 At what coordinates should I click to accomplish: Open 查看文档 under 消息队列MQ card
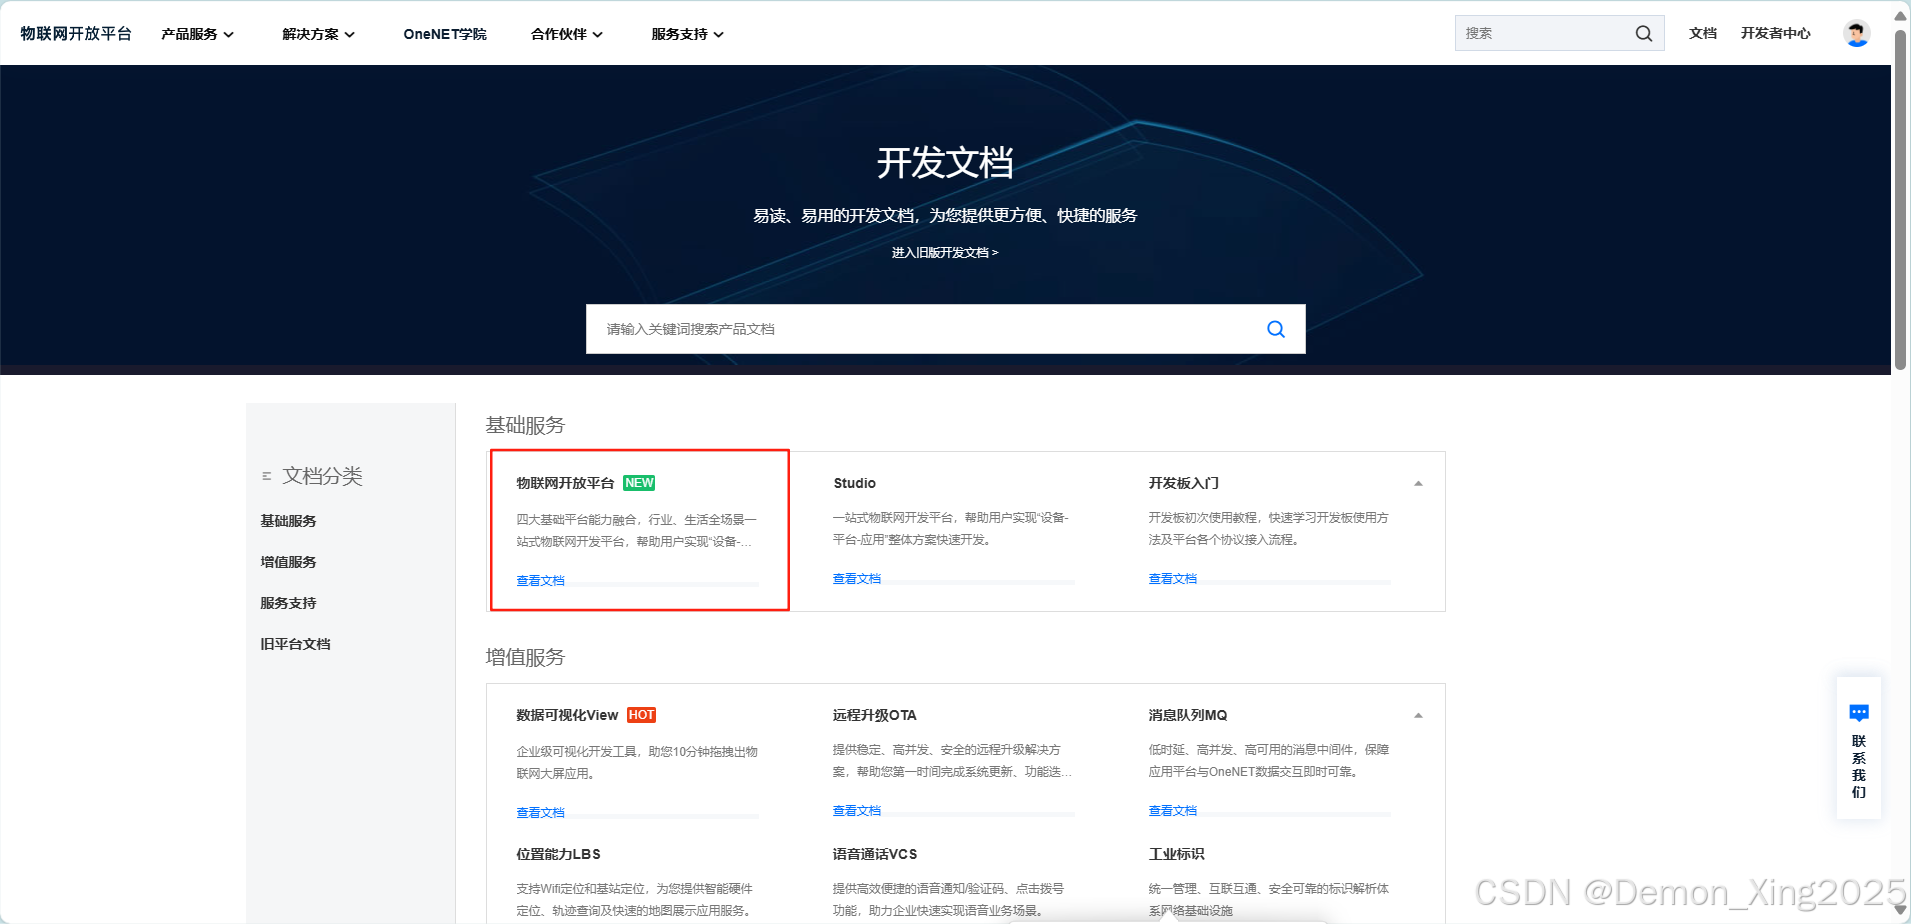[1172, 811]
